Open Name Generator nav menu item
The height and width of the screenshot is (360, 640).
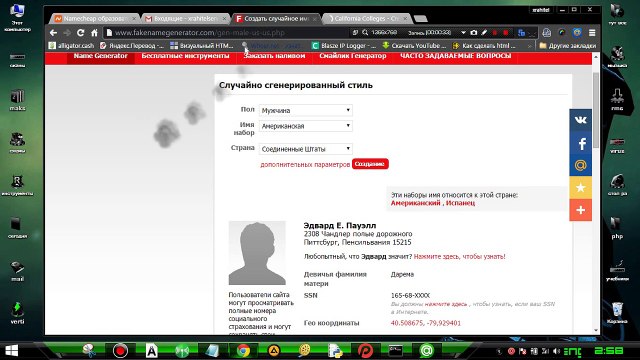101,56
